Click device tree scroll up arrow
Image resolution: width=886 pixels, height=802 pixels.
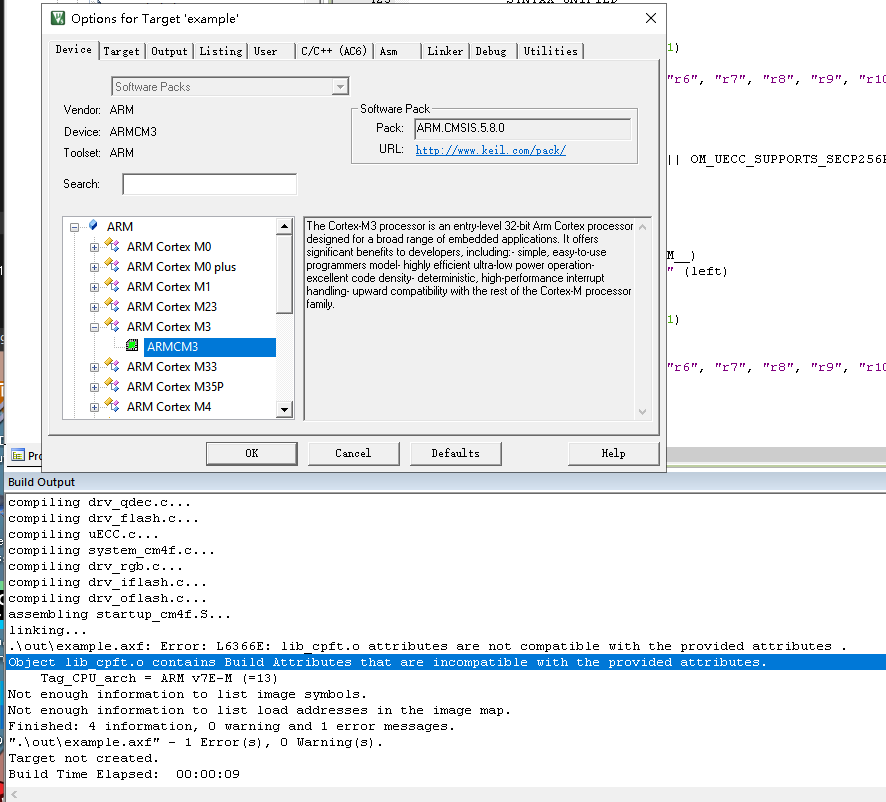pos(285,227)
